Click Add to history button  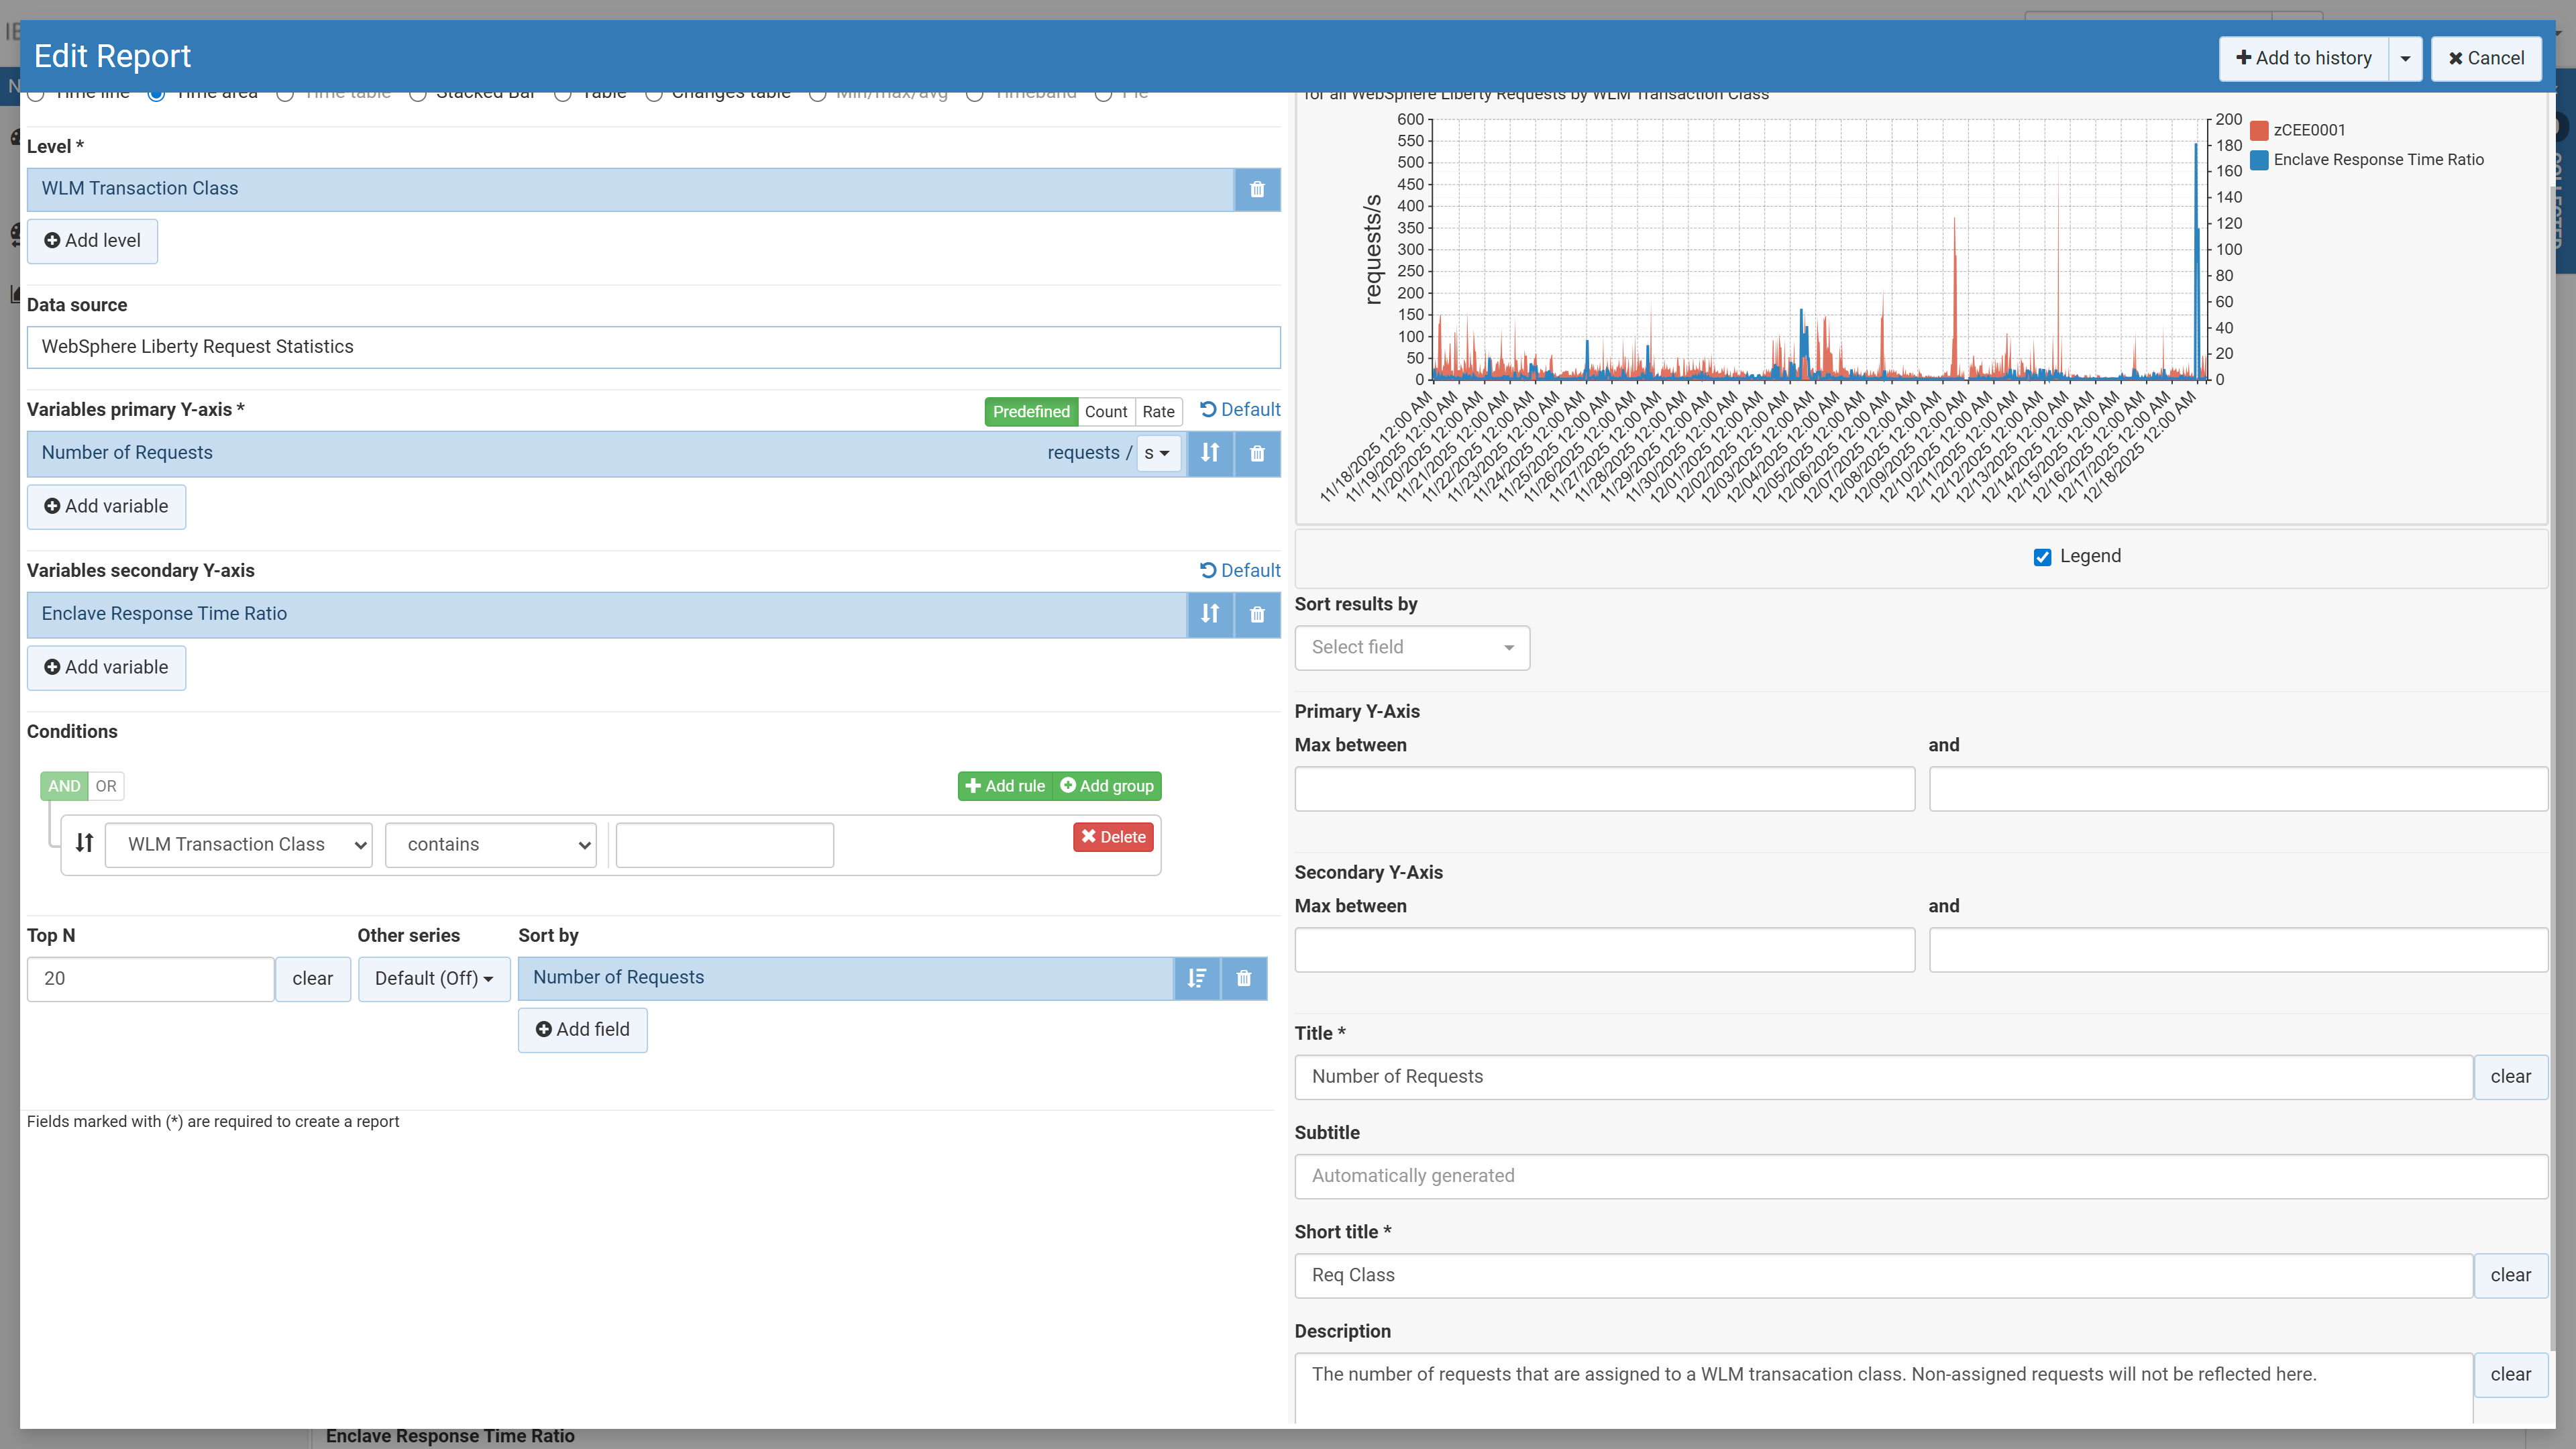click(x=2304, y=58)
